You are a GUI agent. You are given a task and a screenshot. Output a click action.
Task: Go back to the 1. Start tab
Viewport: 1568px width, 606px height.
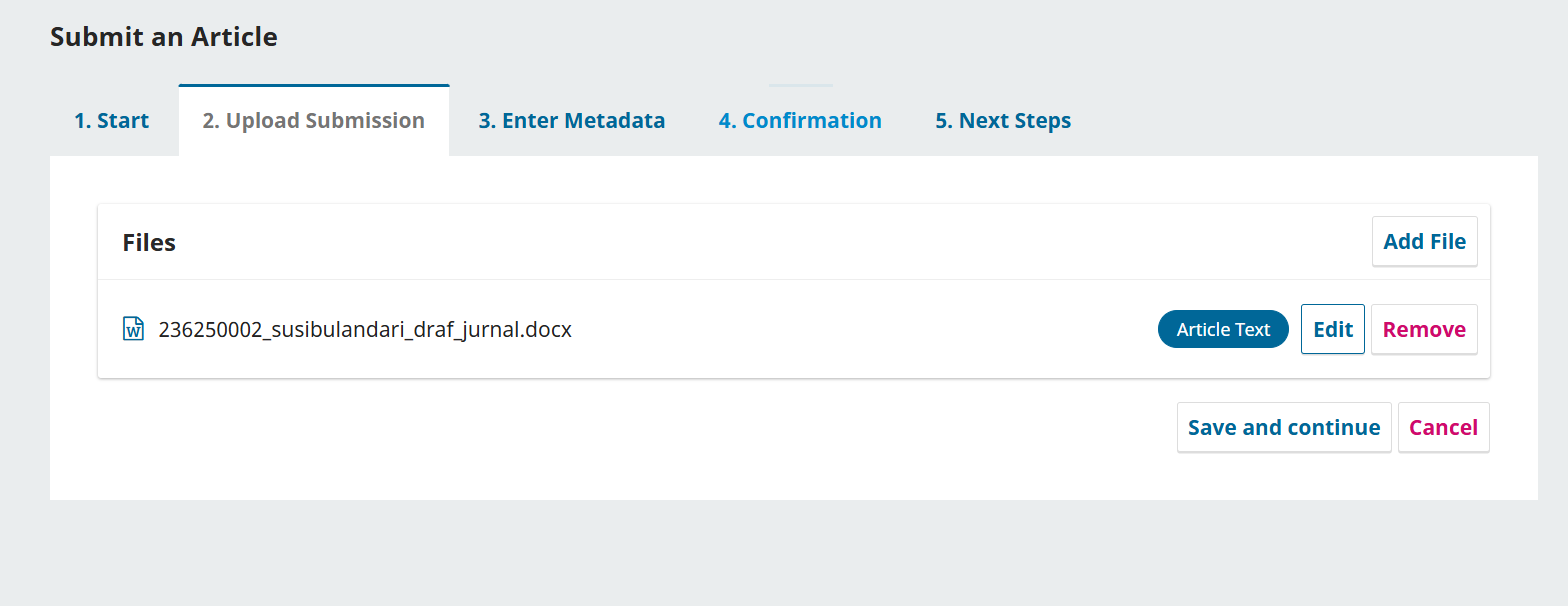111,121
